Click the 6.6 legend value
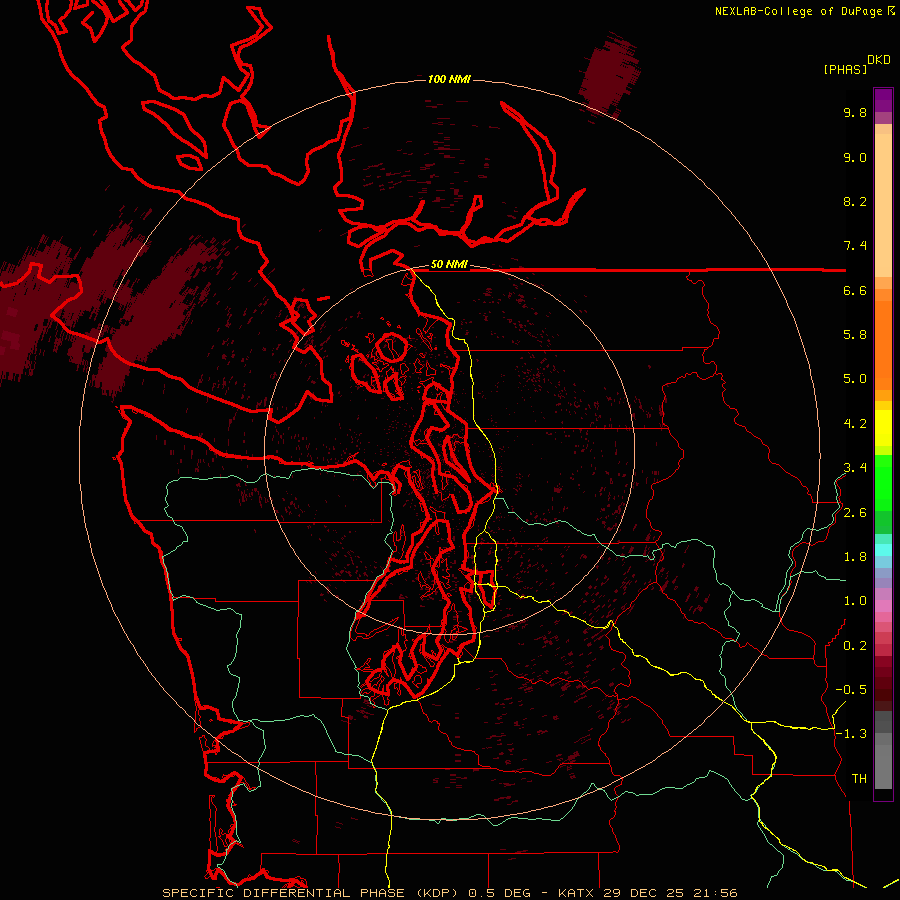900x900 pixels. click(x=855, y=290)
